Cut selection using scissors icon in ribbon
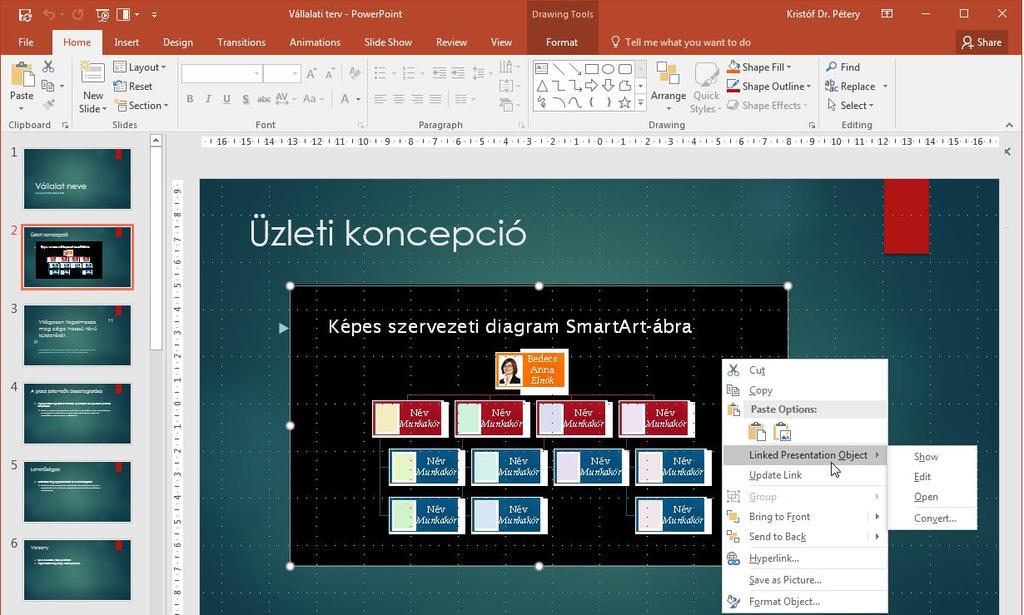Screen dimensions: 1024x615 (x=48, y=67)
